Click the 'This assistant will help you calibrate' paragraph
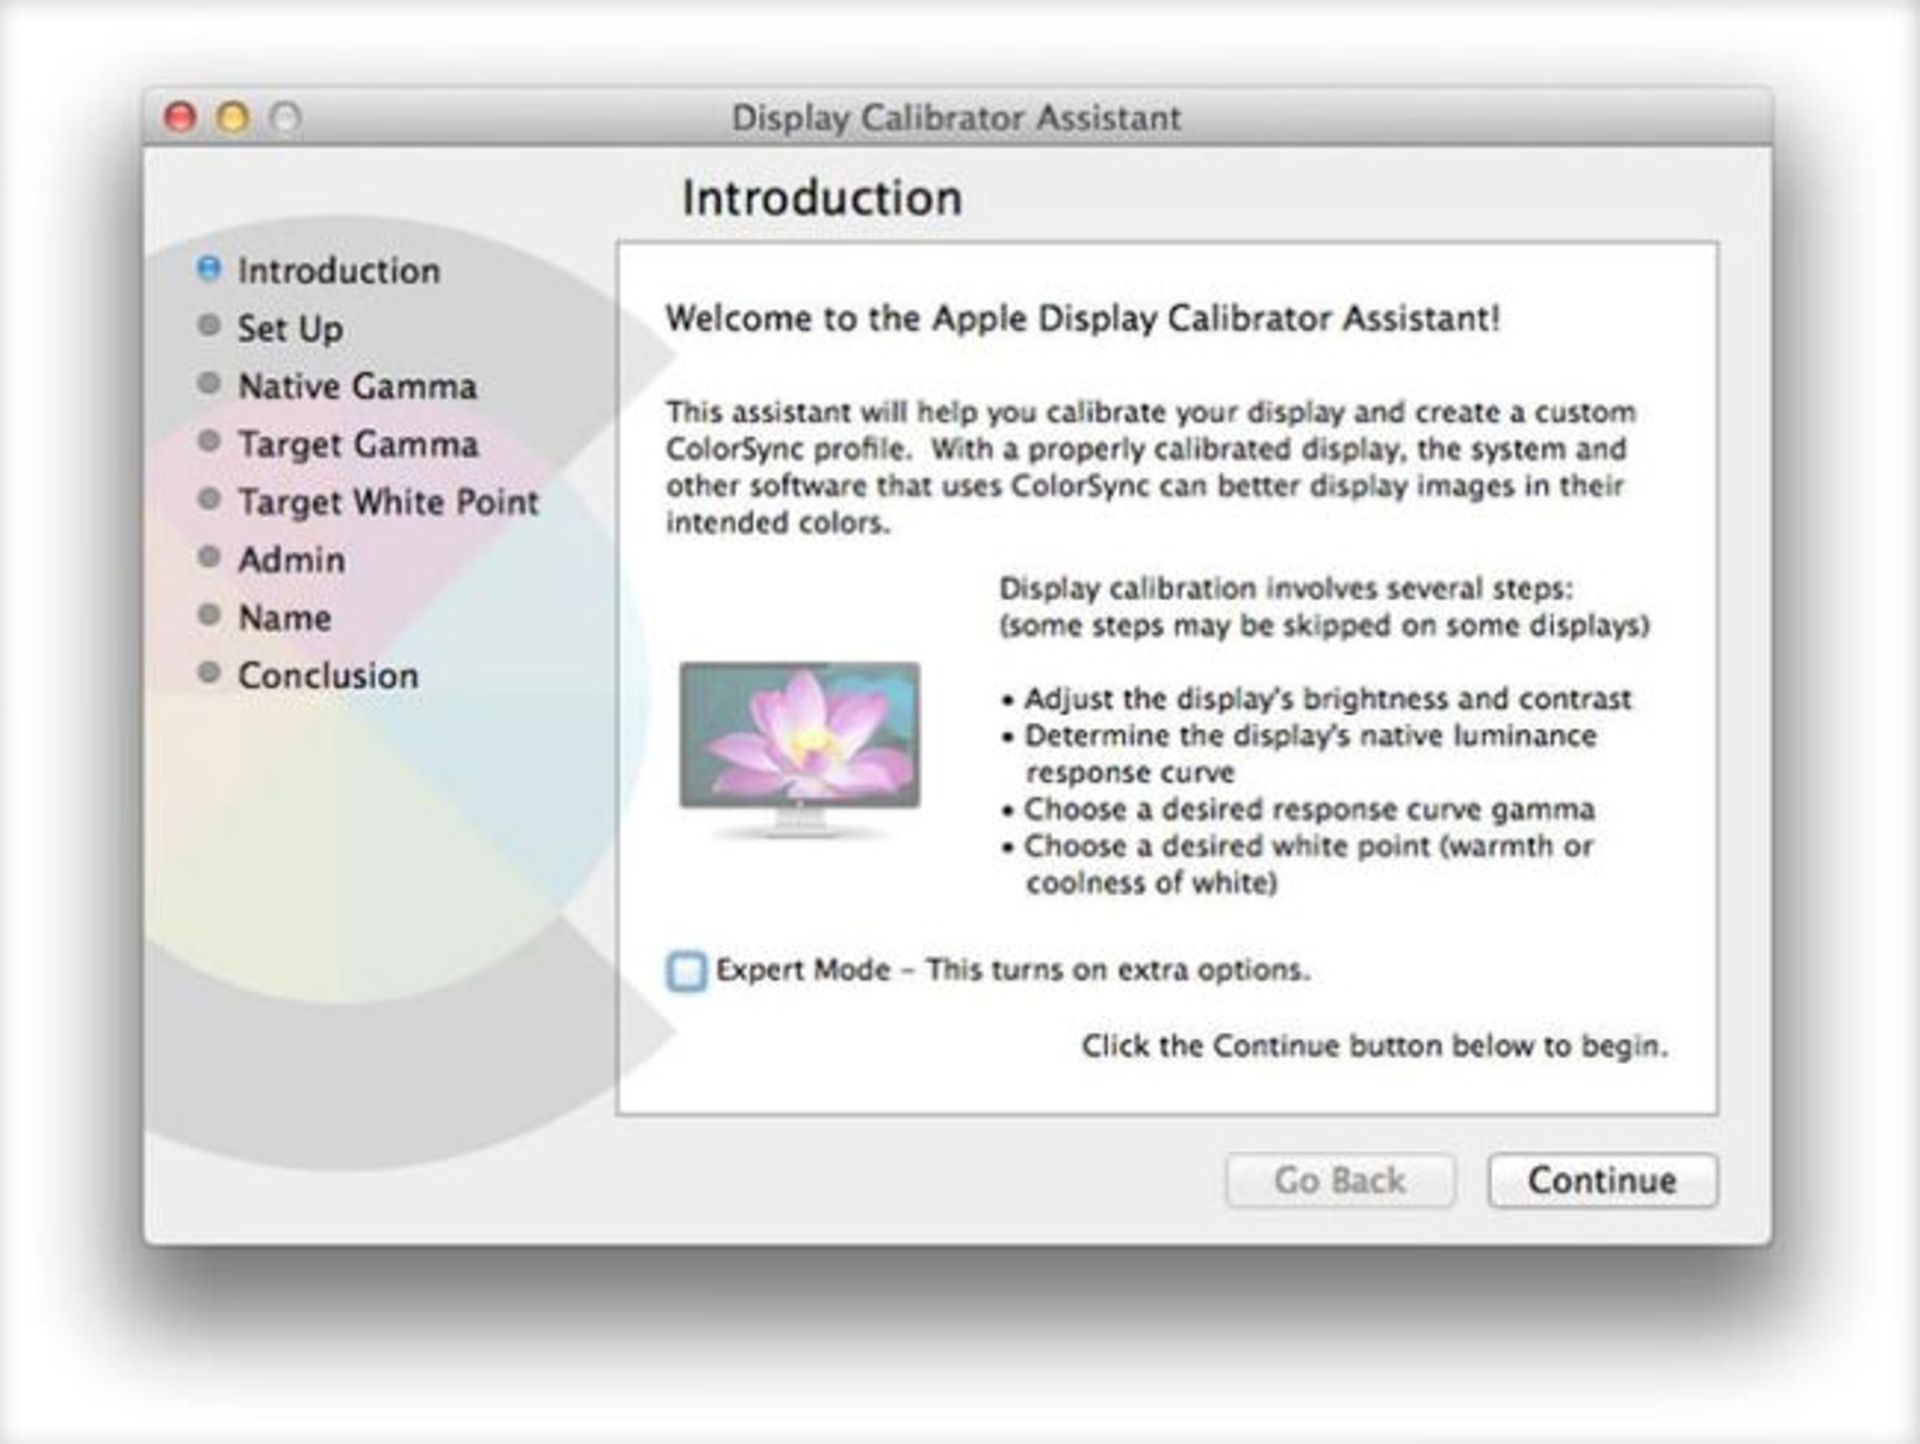Screen dimensions: 1920x1444 [1151, 467]
